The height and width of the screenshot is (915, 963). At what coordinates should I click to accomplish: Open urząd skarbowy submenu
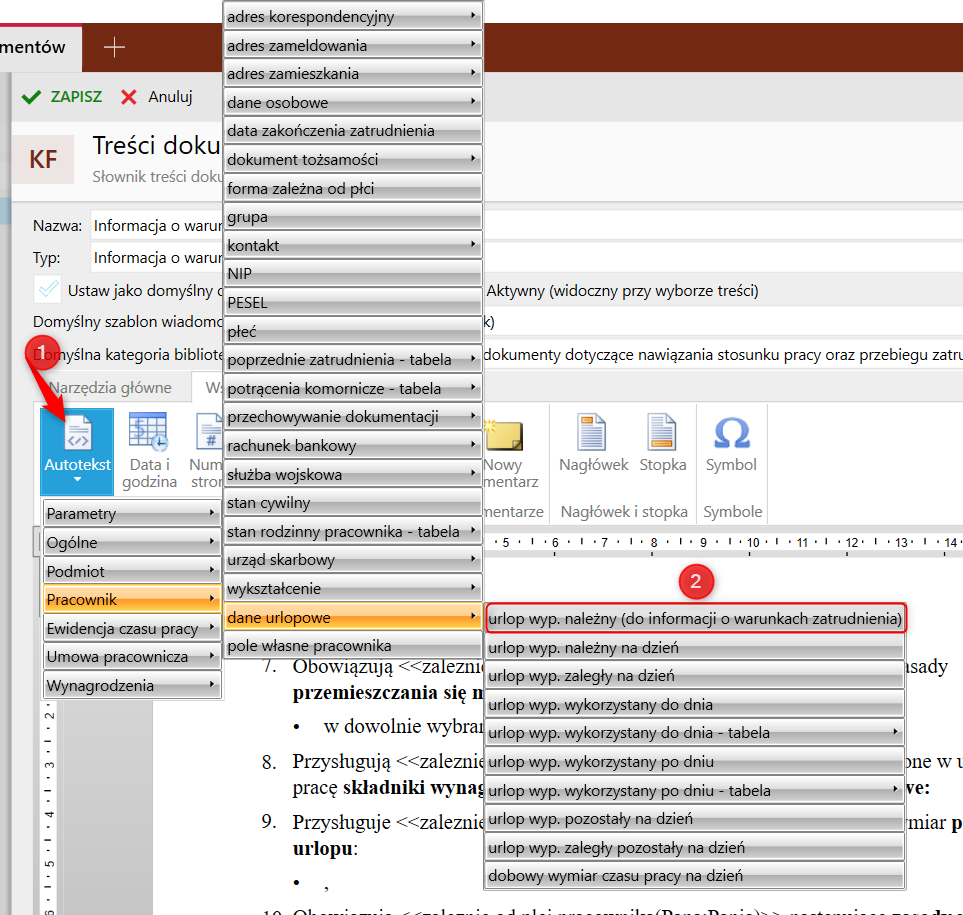pos(353,560)
